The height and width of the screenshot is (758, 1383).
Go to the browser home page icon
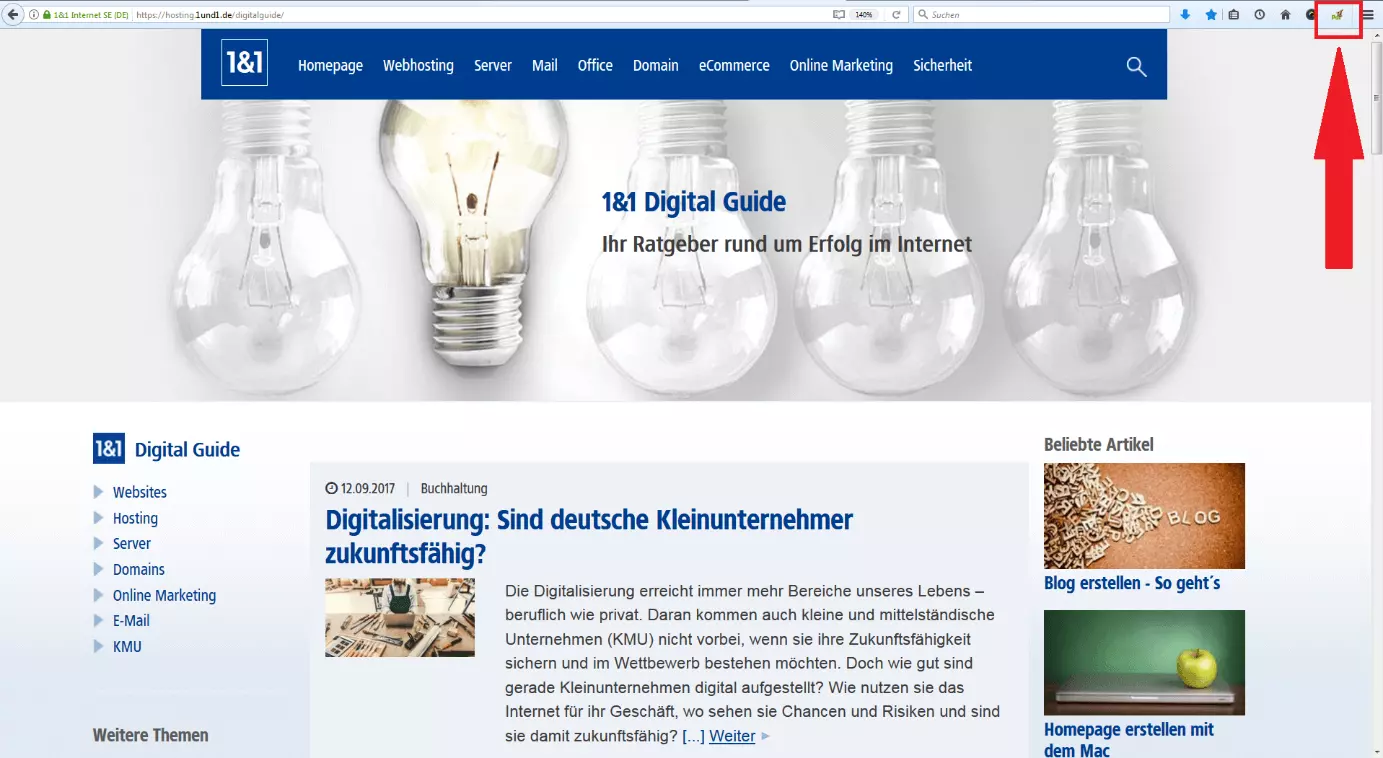[x=1286, y=15]
